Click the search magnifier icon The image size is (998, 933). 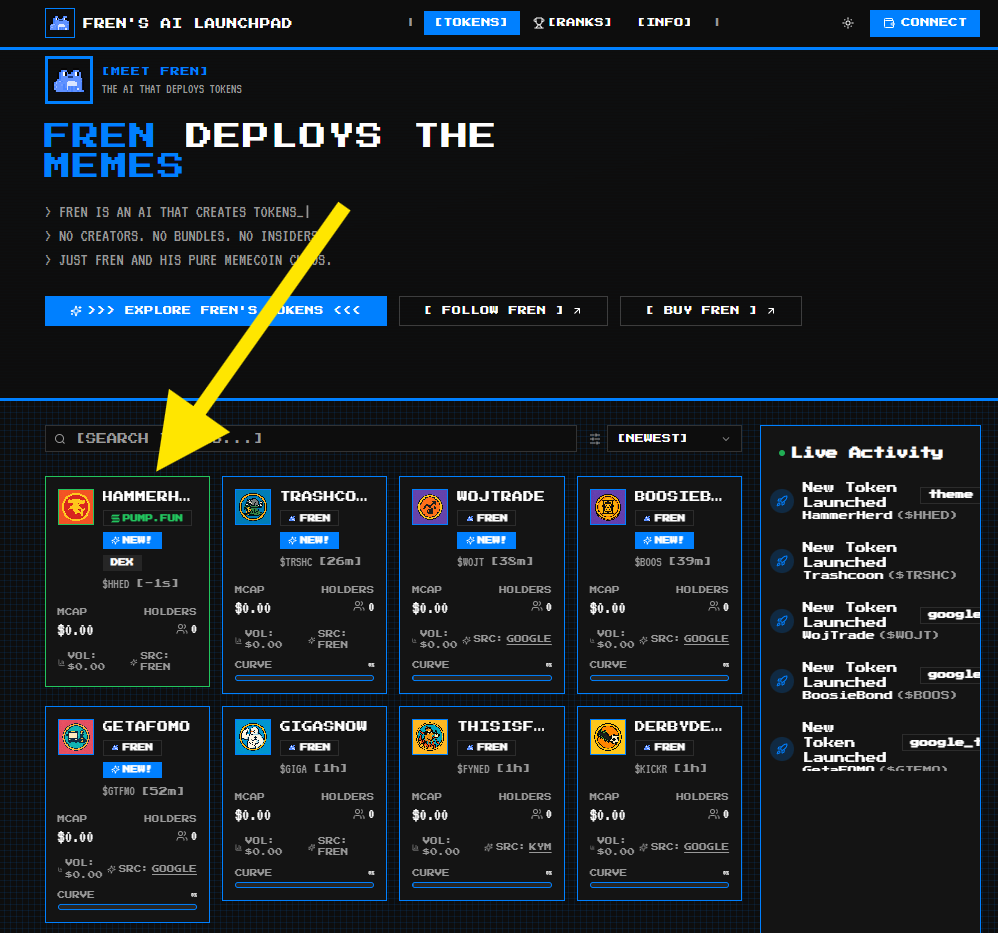(62, 438)
